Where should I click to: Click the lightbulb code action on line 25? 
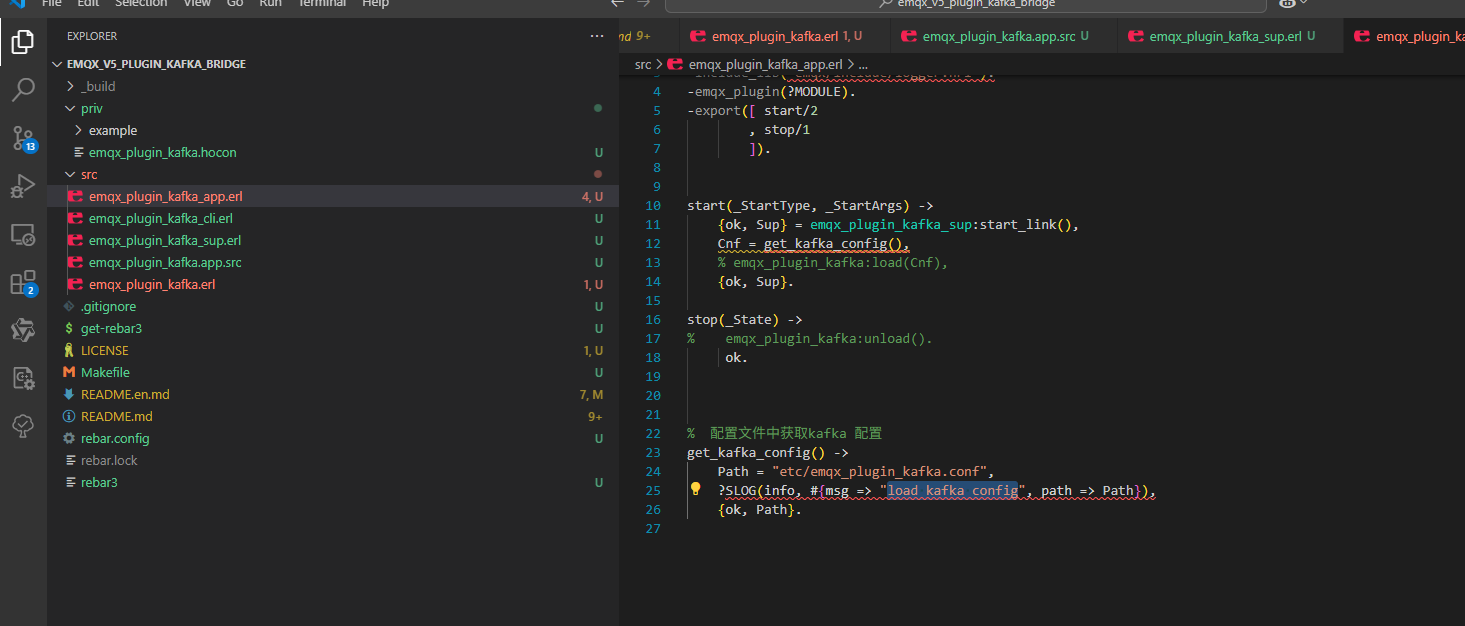point(695,490)
